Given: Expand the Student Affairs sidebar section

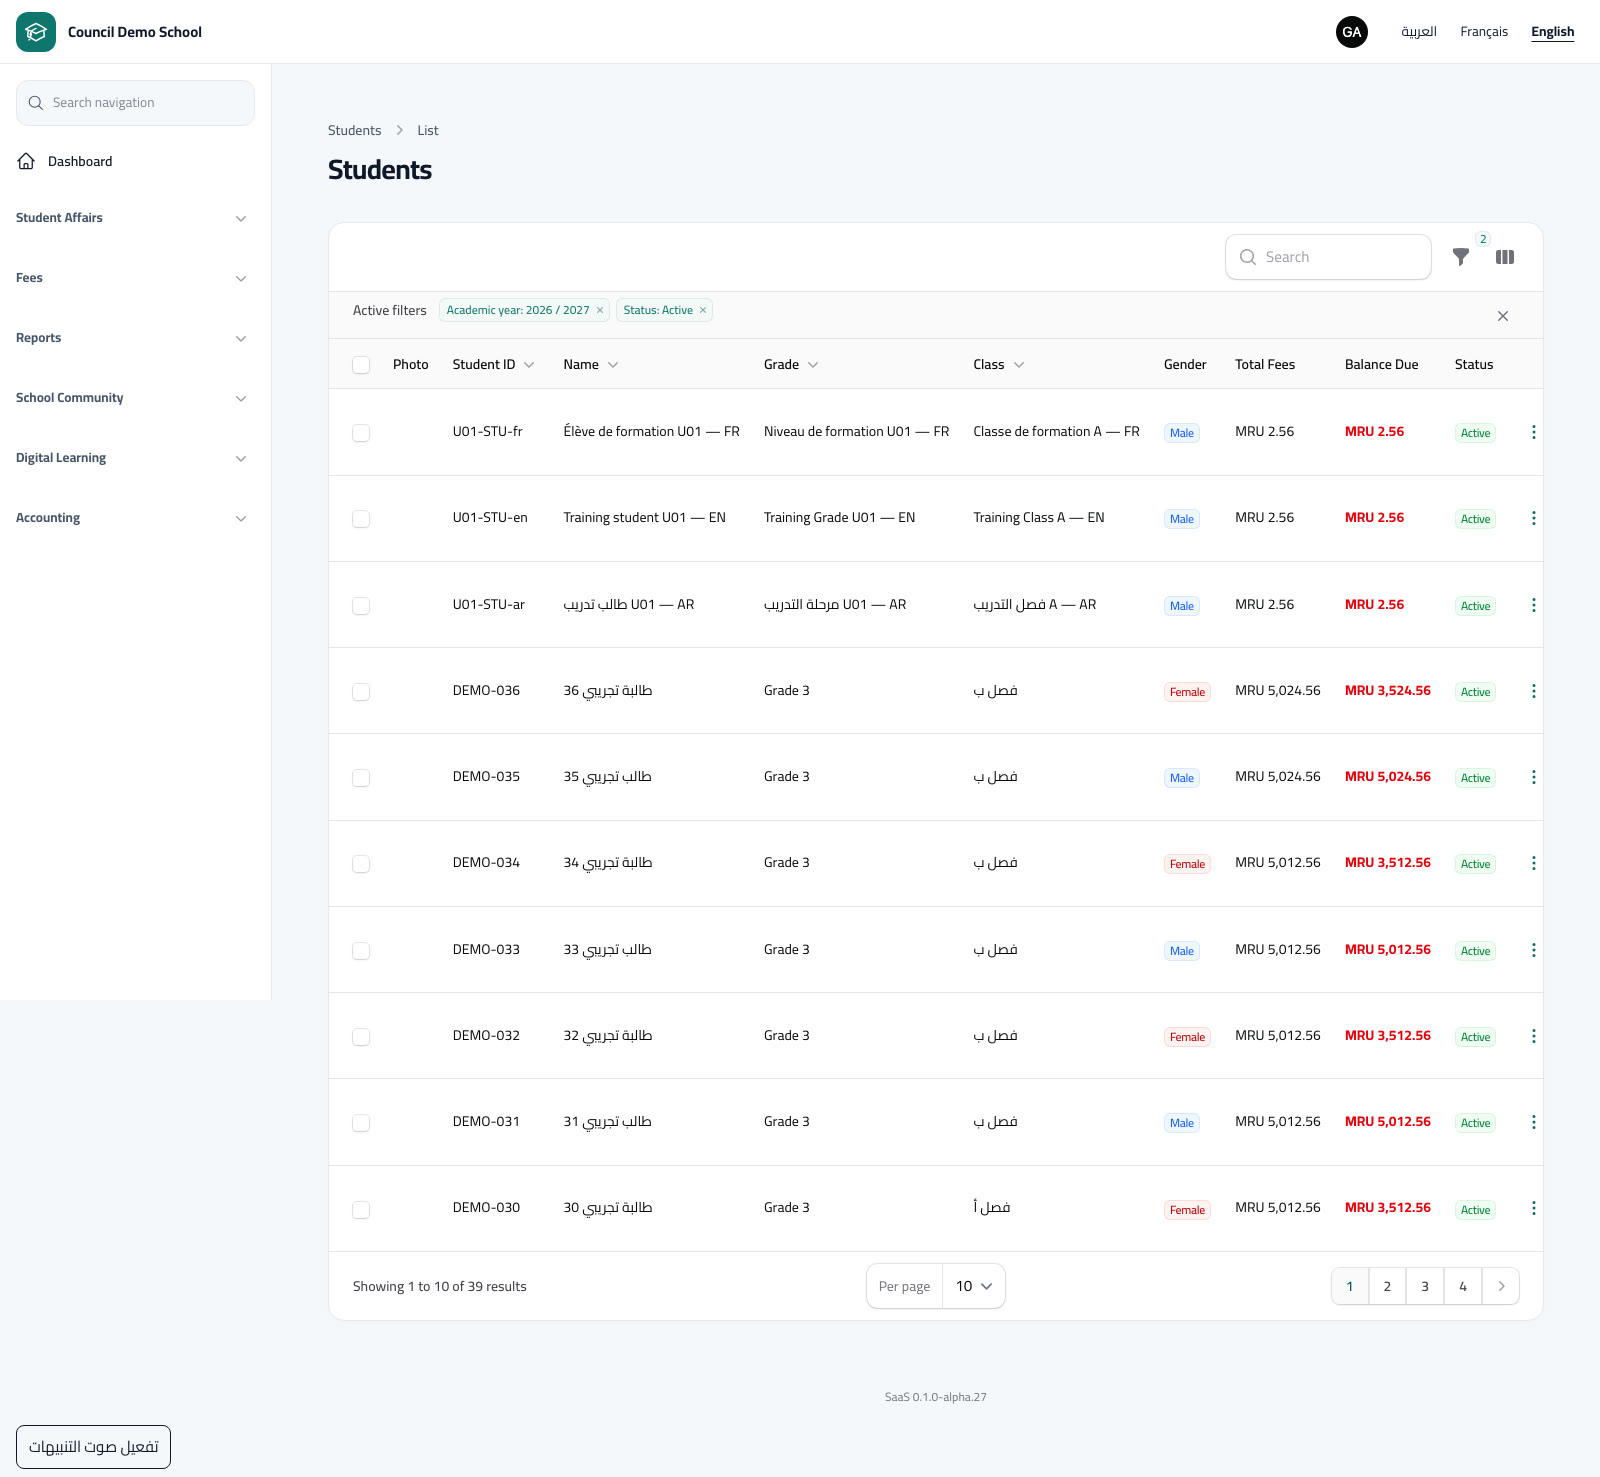Looking at the screenshot, I should tap(131, 218).
